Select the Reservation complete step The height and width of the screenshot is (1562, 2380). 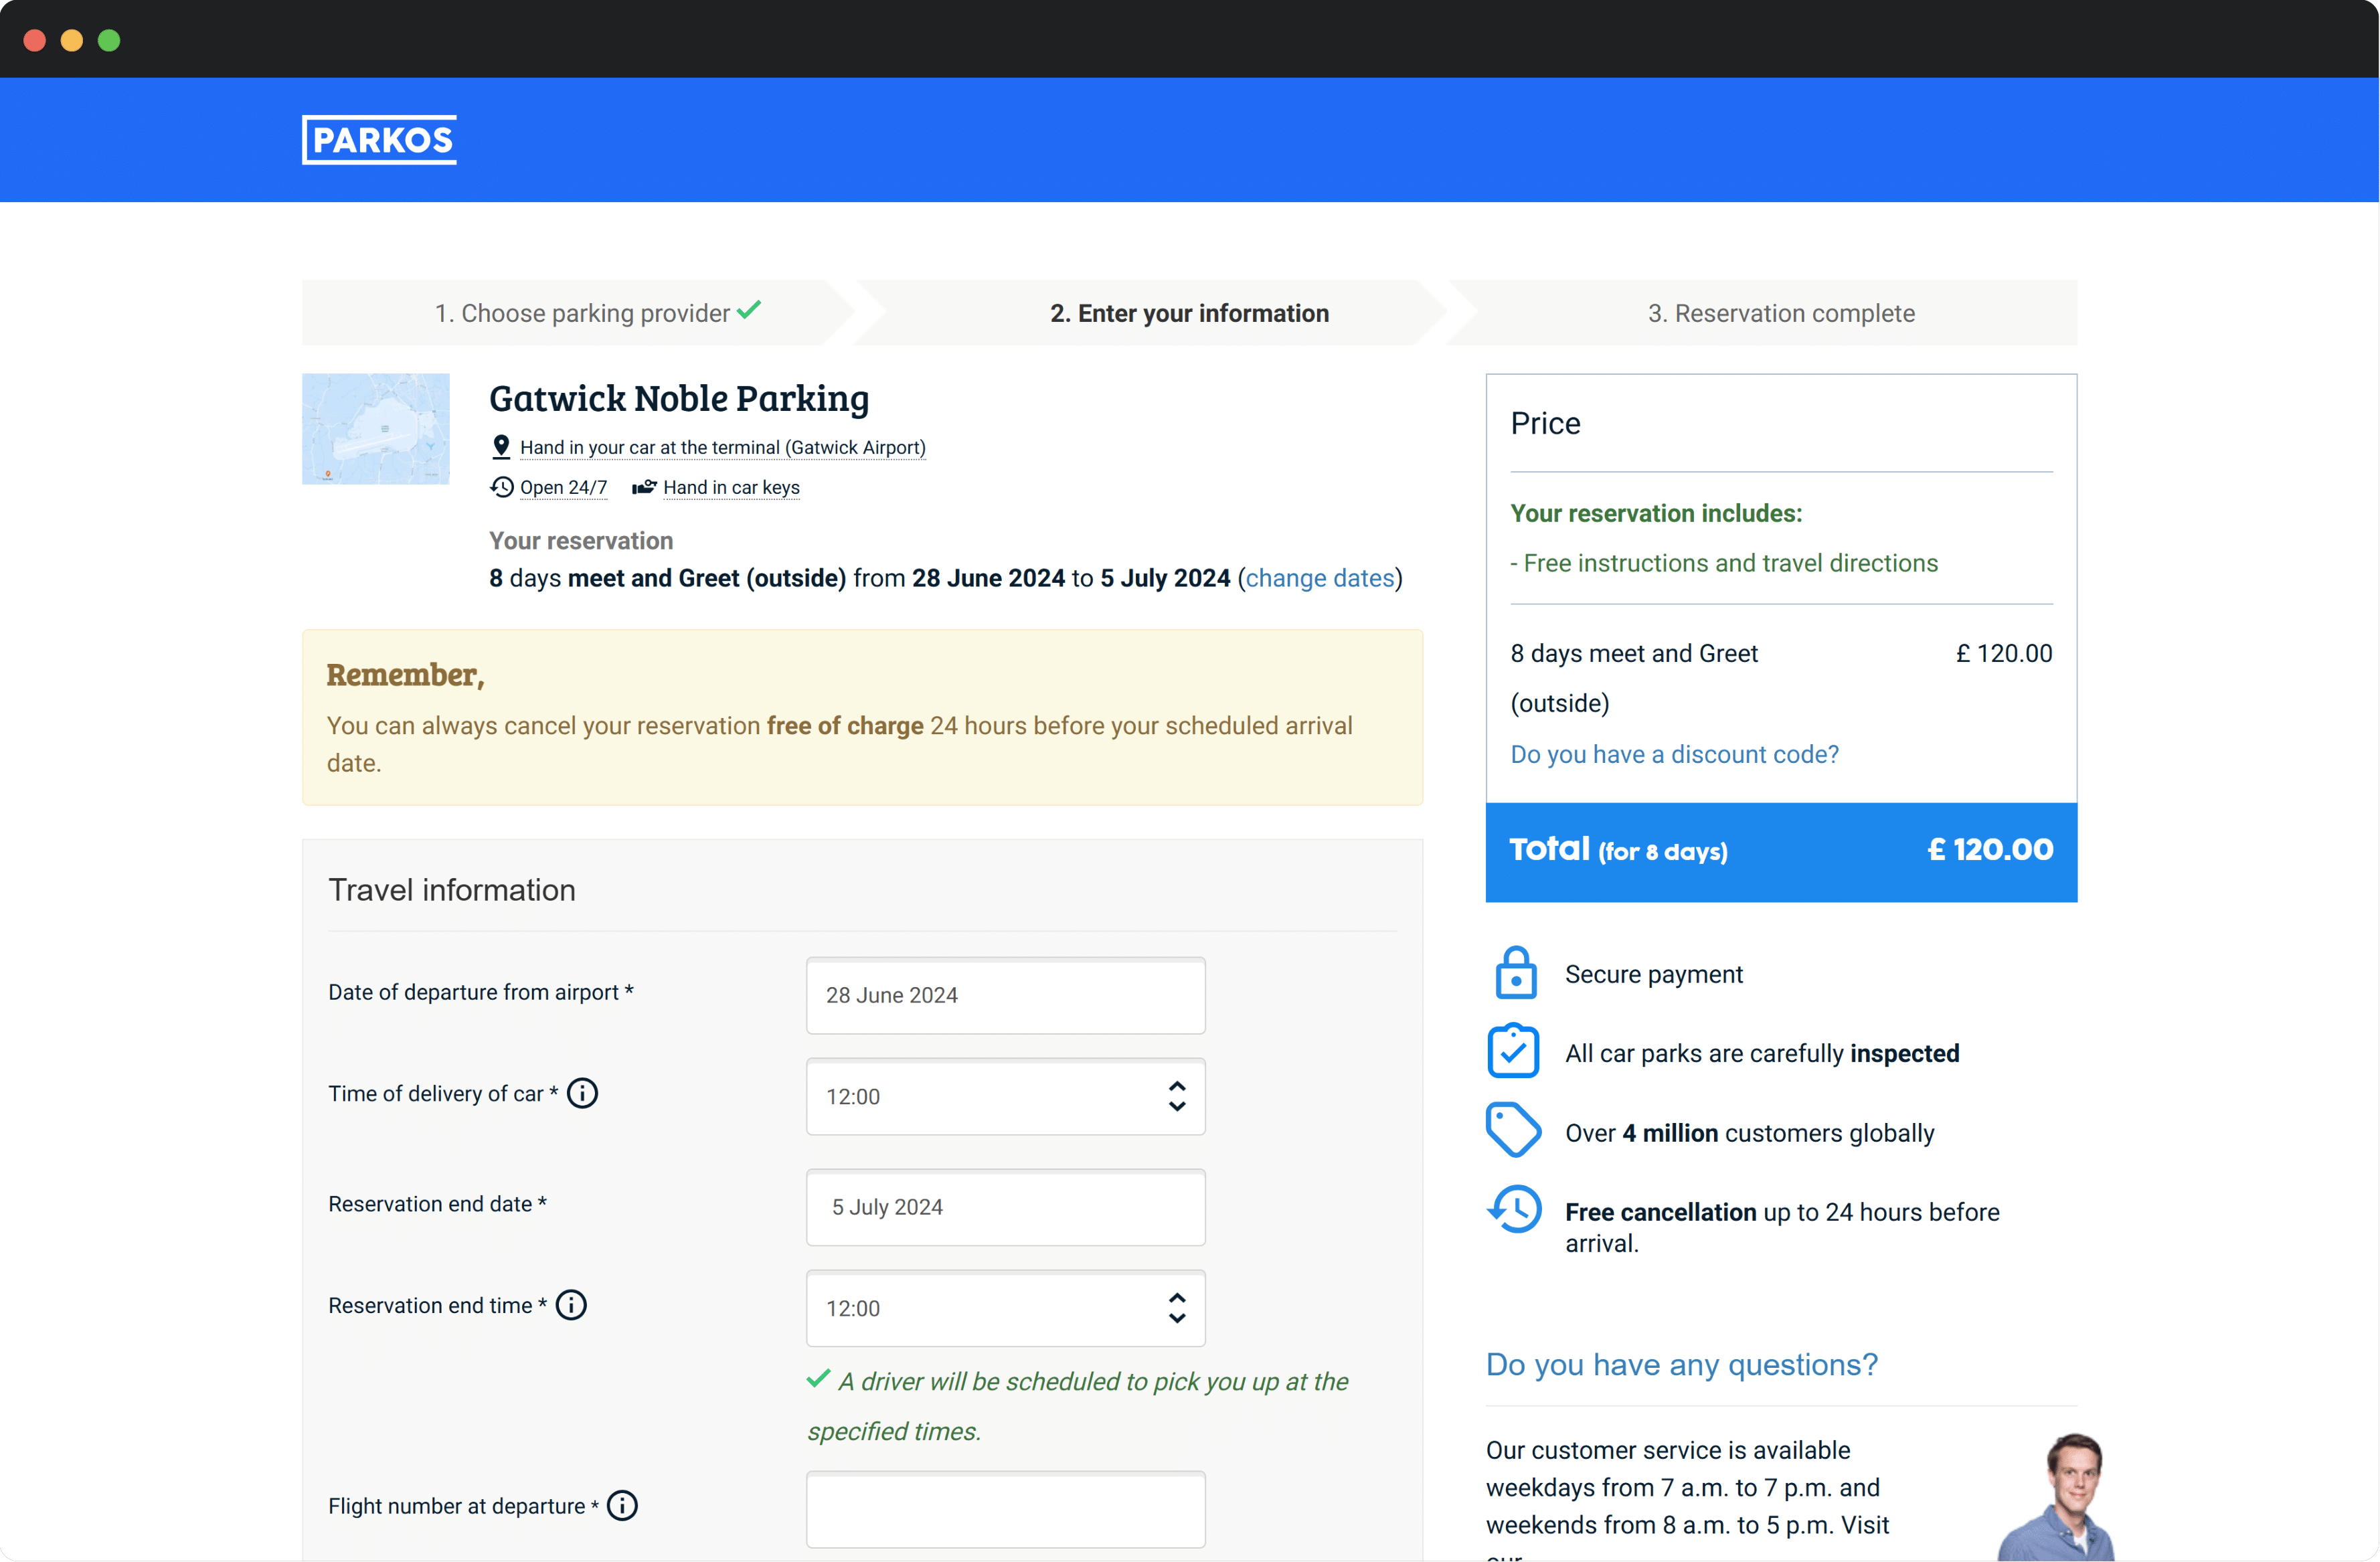[1781, 312]
